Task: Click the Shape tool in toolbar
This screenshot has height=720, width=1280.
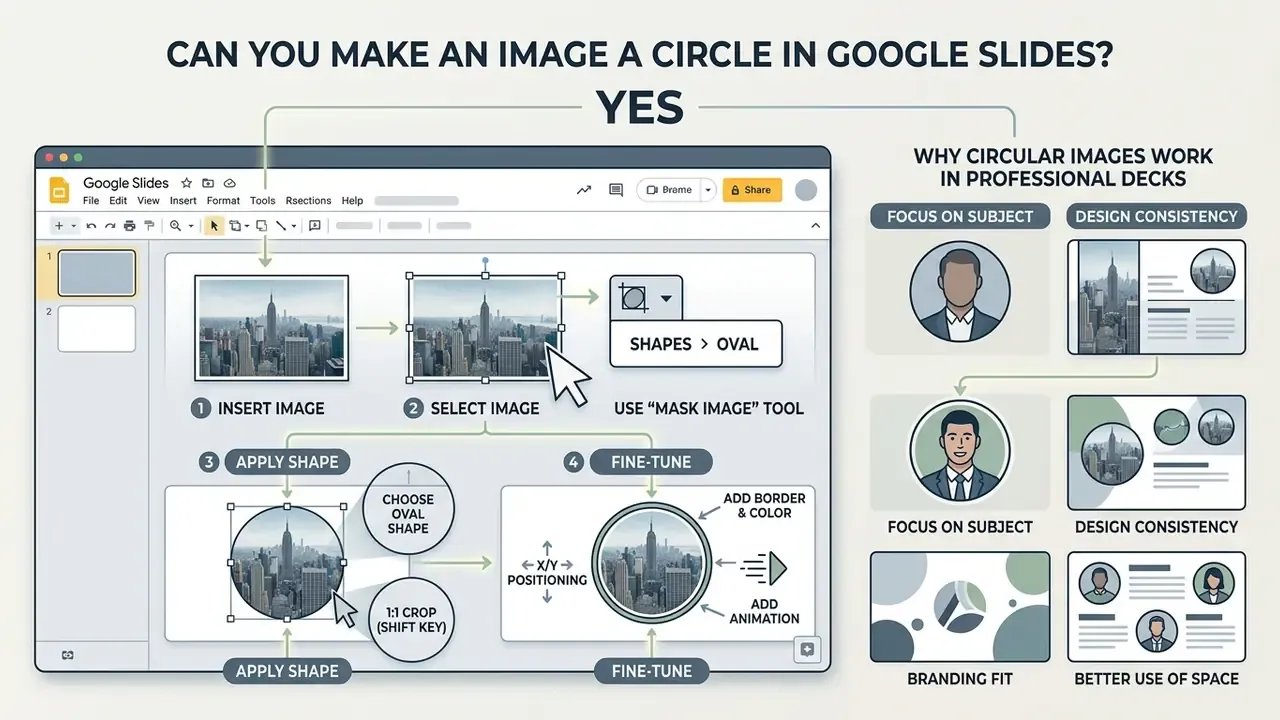Action: tap(261, 226)
